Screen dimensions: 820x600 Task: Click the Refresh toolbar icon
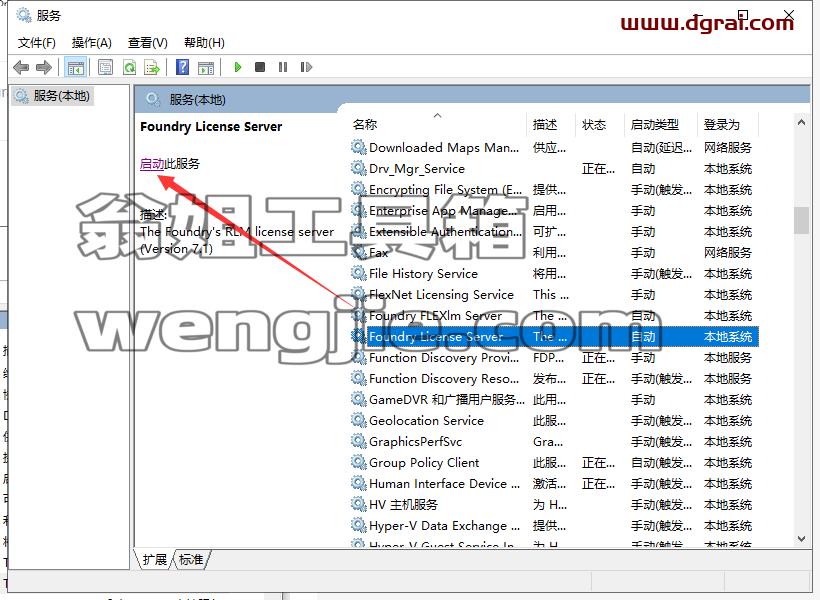click(129, 67)
